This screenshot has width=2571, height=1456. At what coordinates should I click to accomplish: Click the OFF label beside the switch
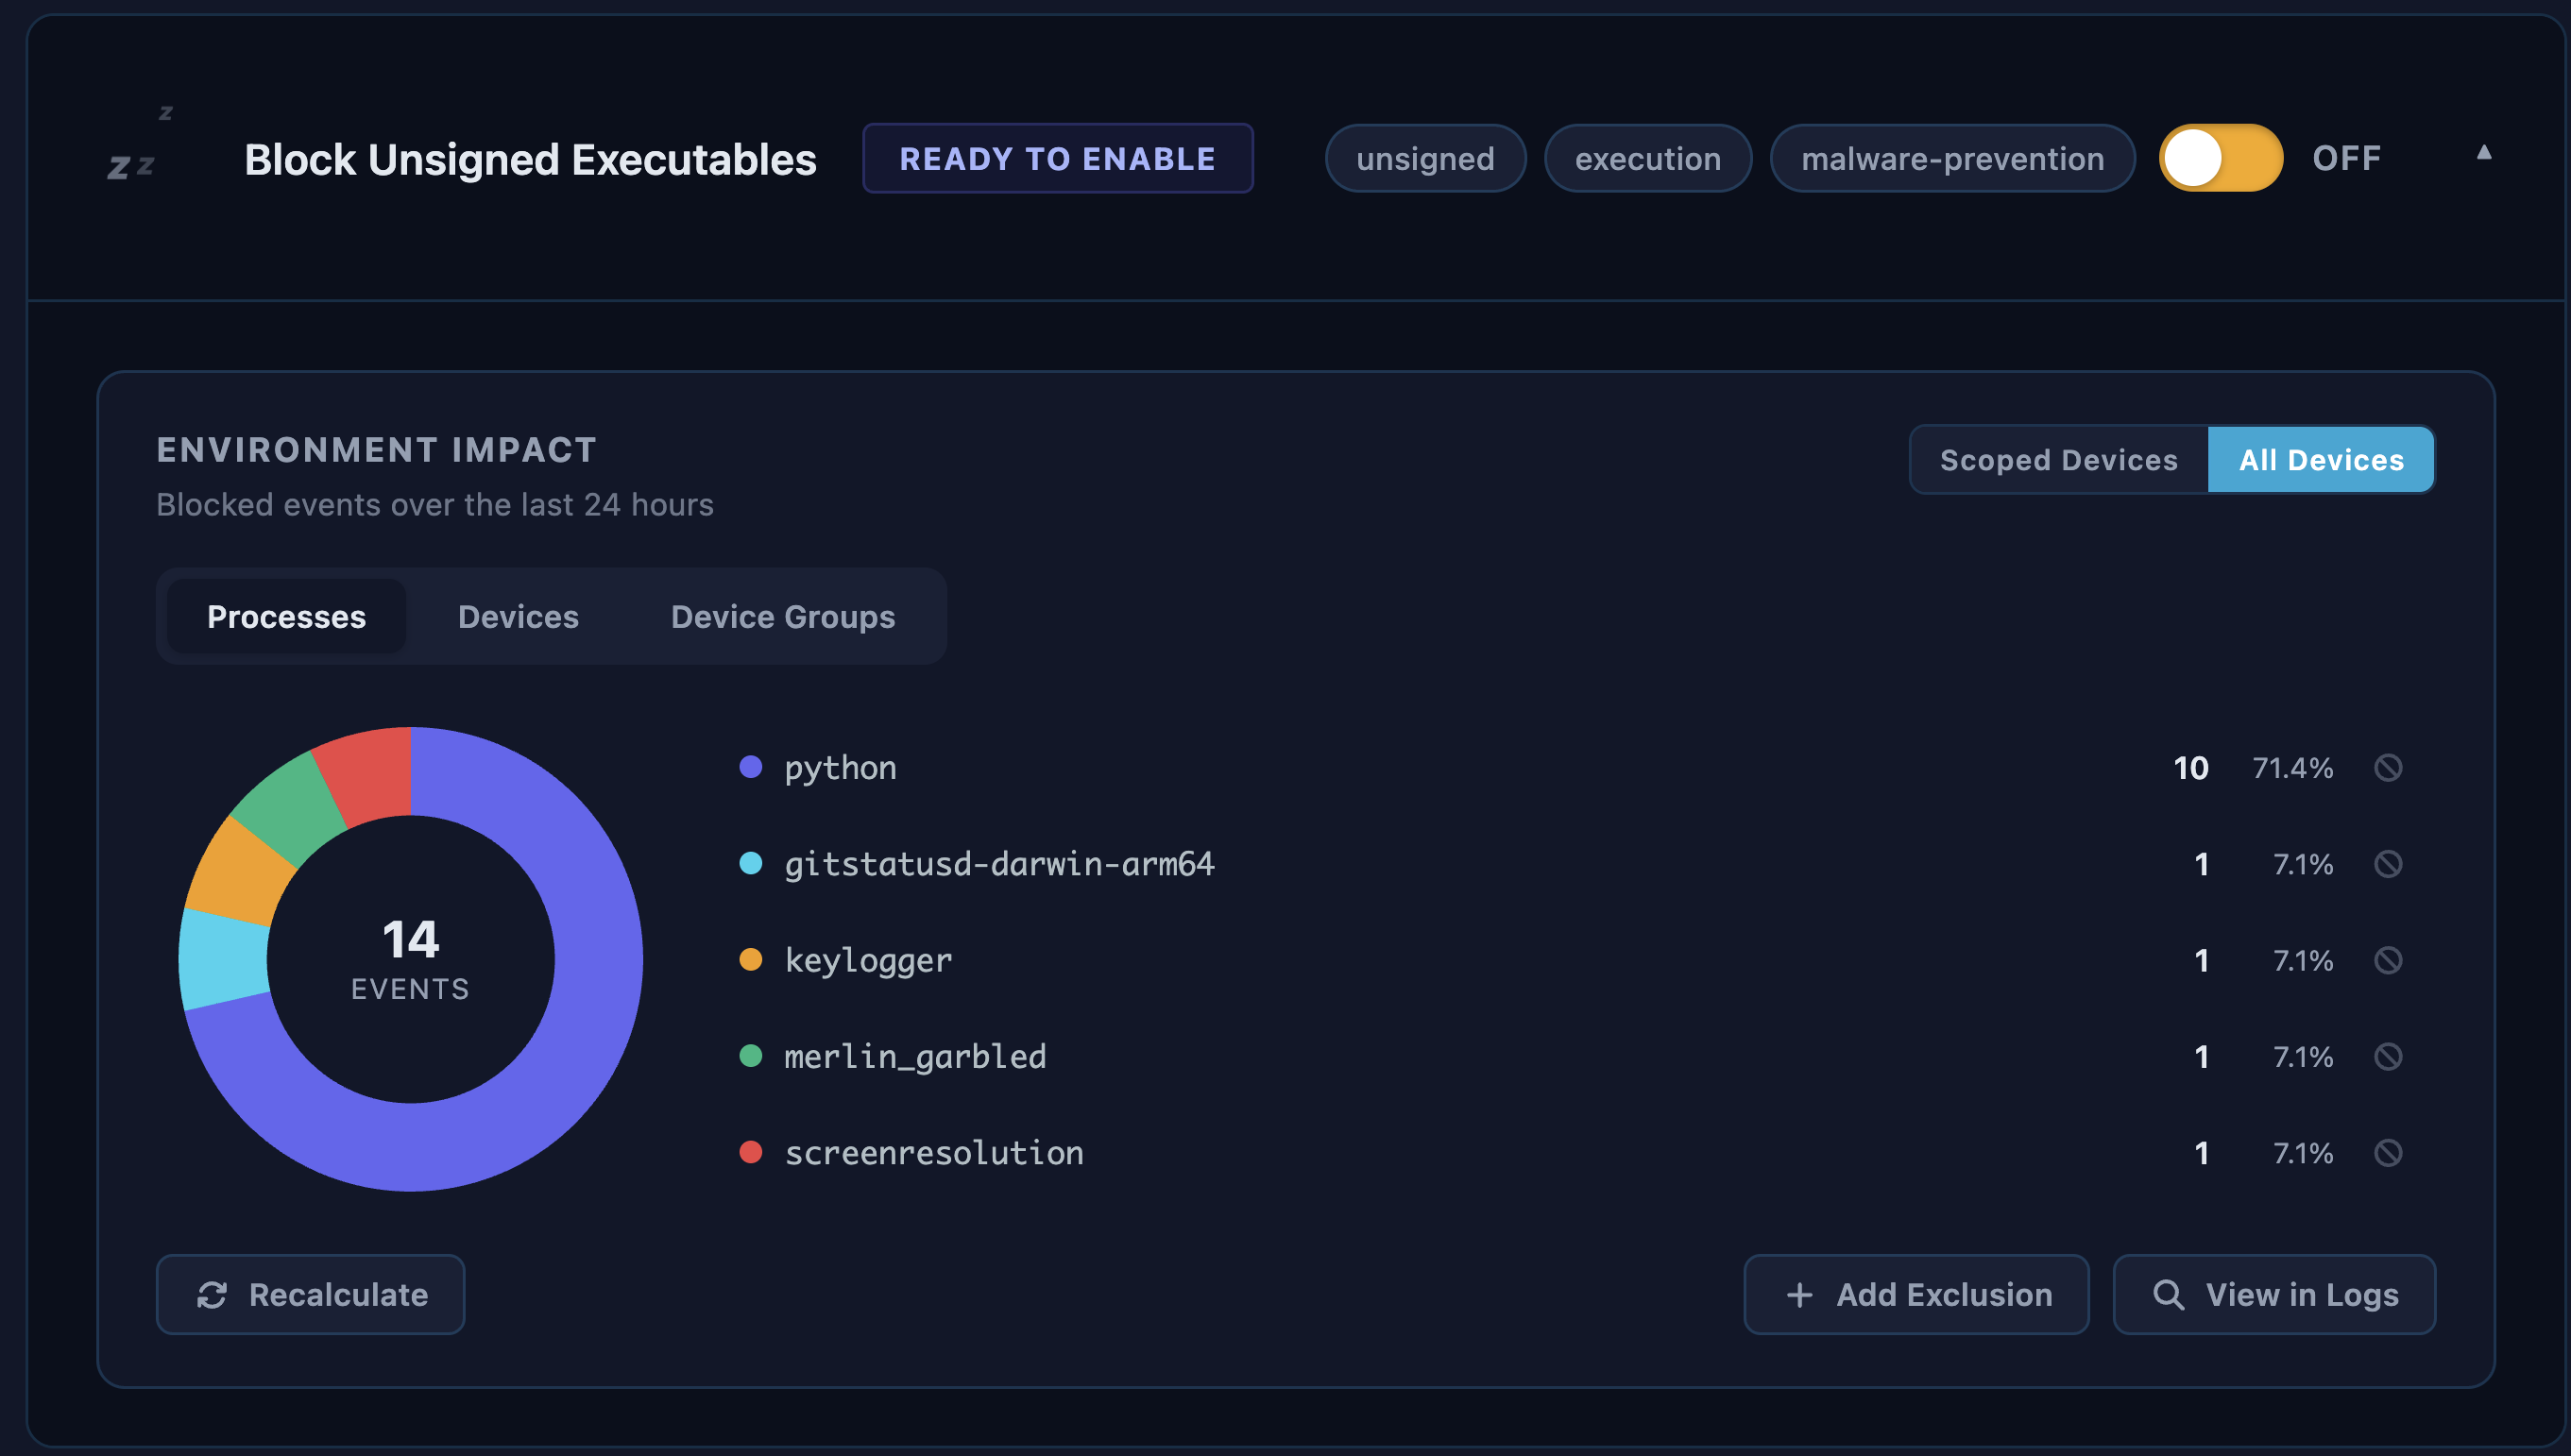[2347, 158]
